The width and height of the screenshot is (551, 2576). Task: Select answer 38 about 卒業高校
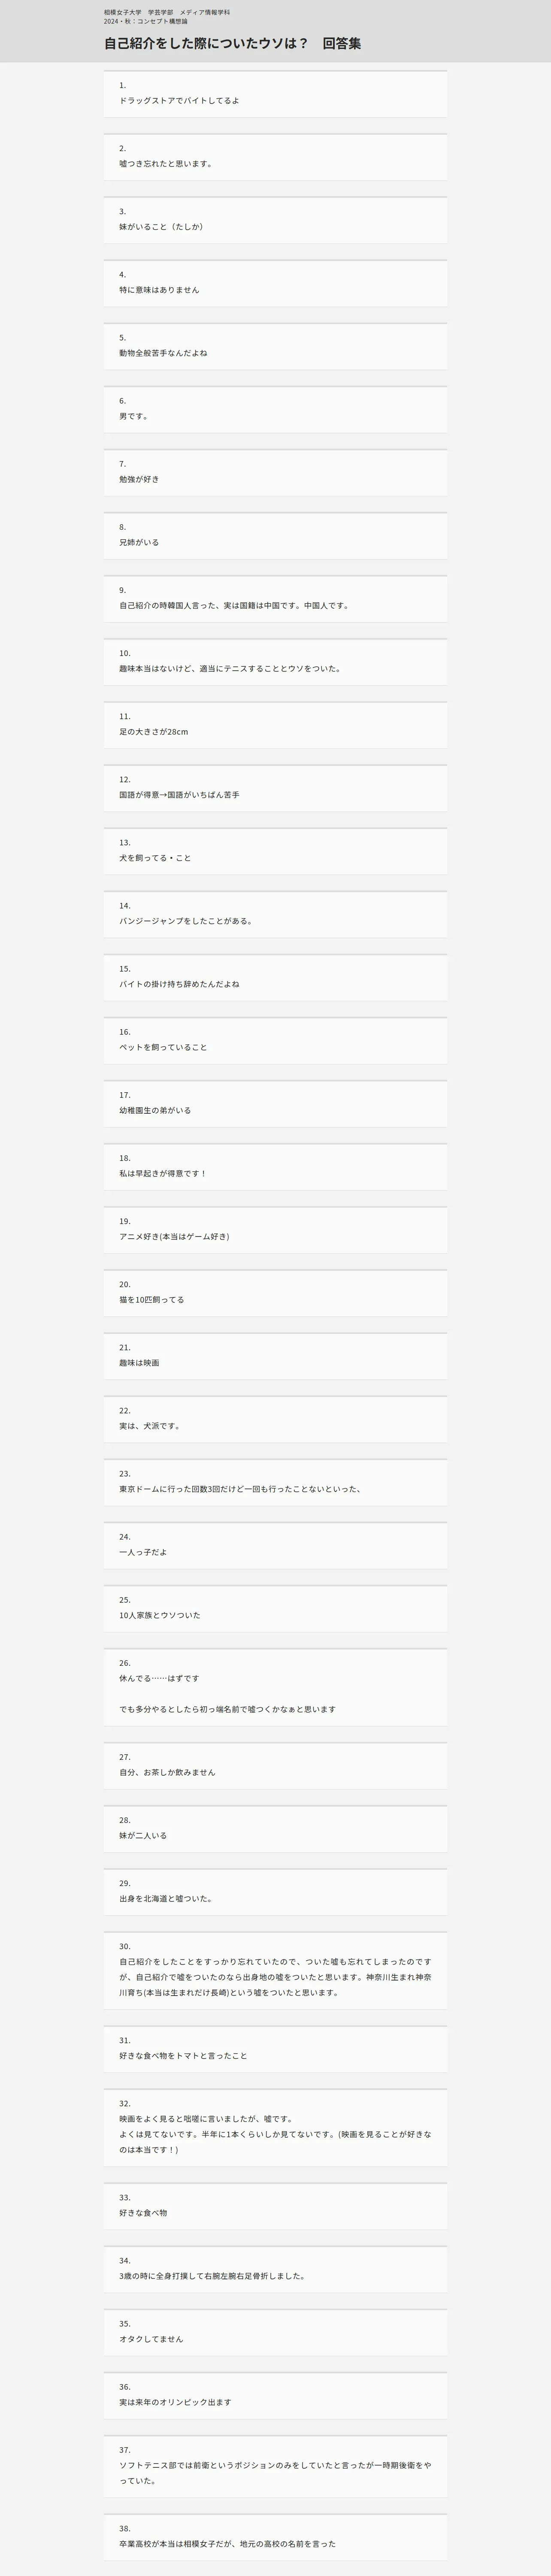pos(275,2537)
